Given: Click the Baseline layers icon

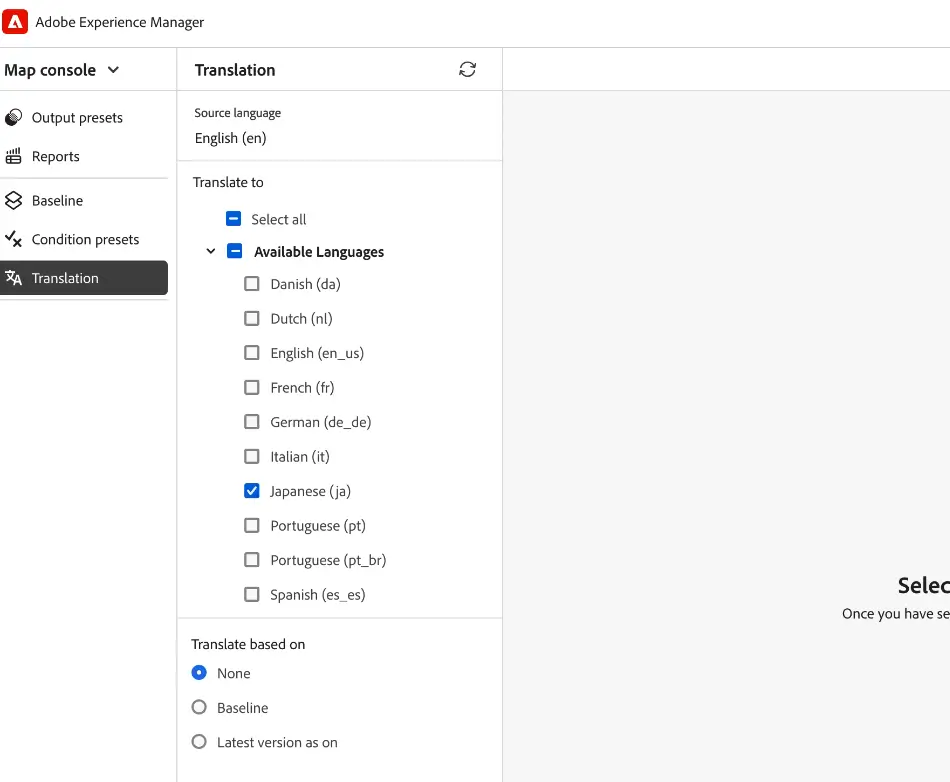Looking at the screenshot, I should (13, 200).
